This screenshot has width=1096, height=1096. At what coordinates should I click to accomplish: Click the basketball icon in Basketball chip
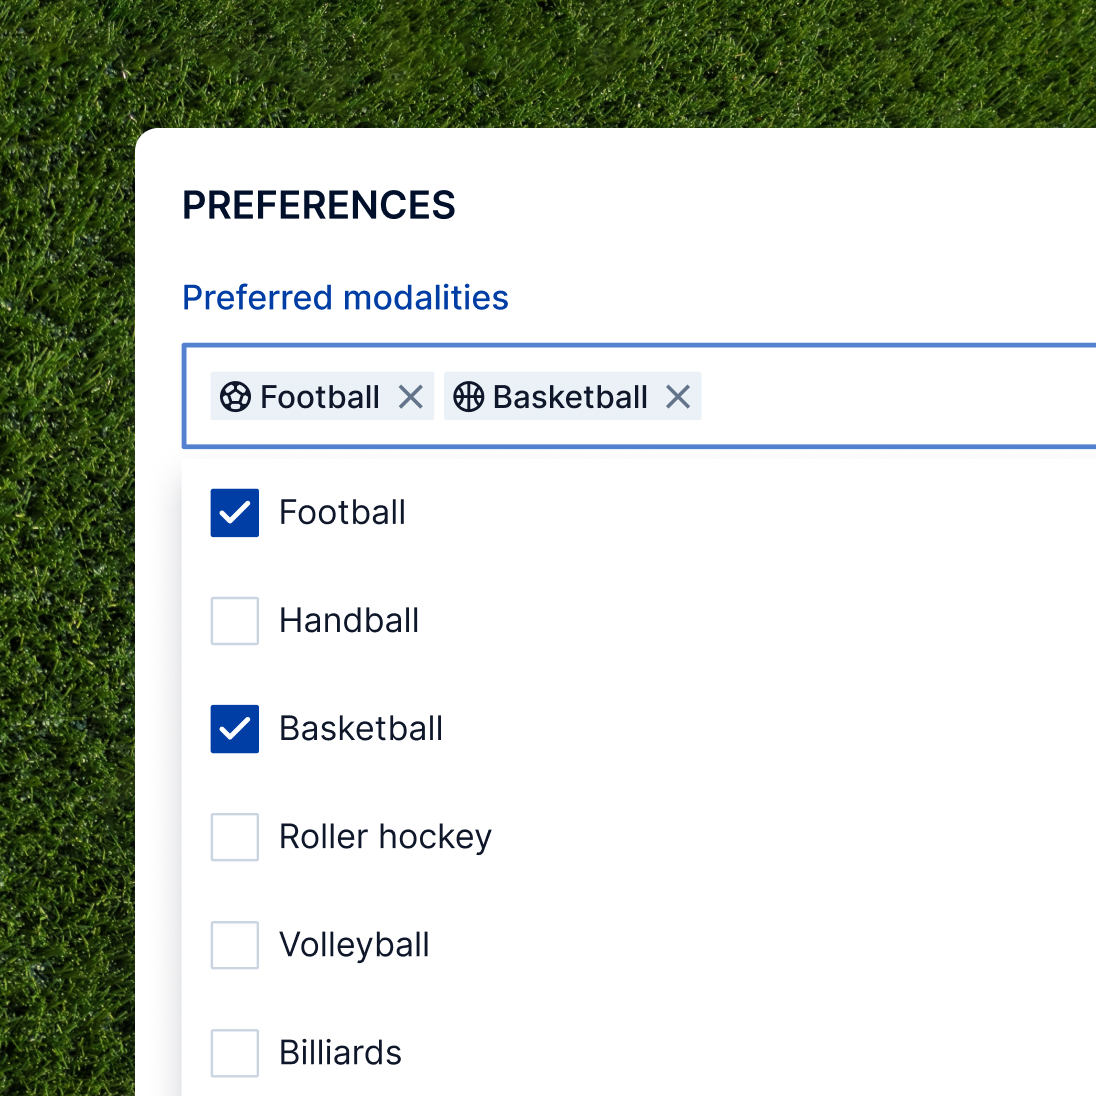[467, 397]
